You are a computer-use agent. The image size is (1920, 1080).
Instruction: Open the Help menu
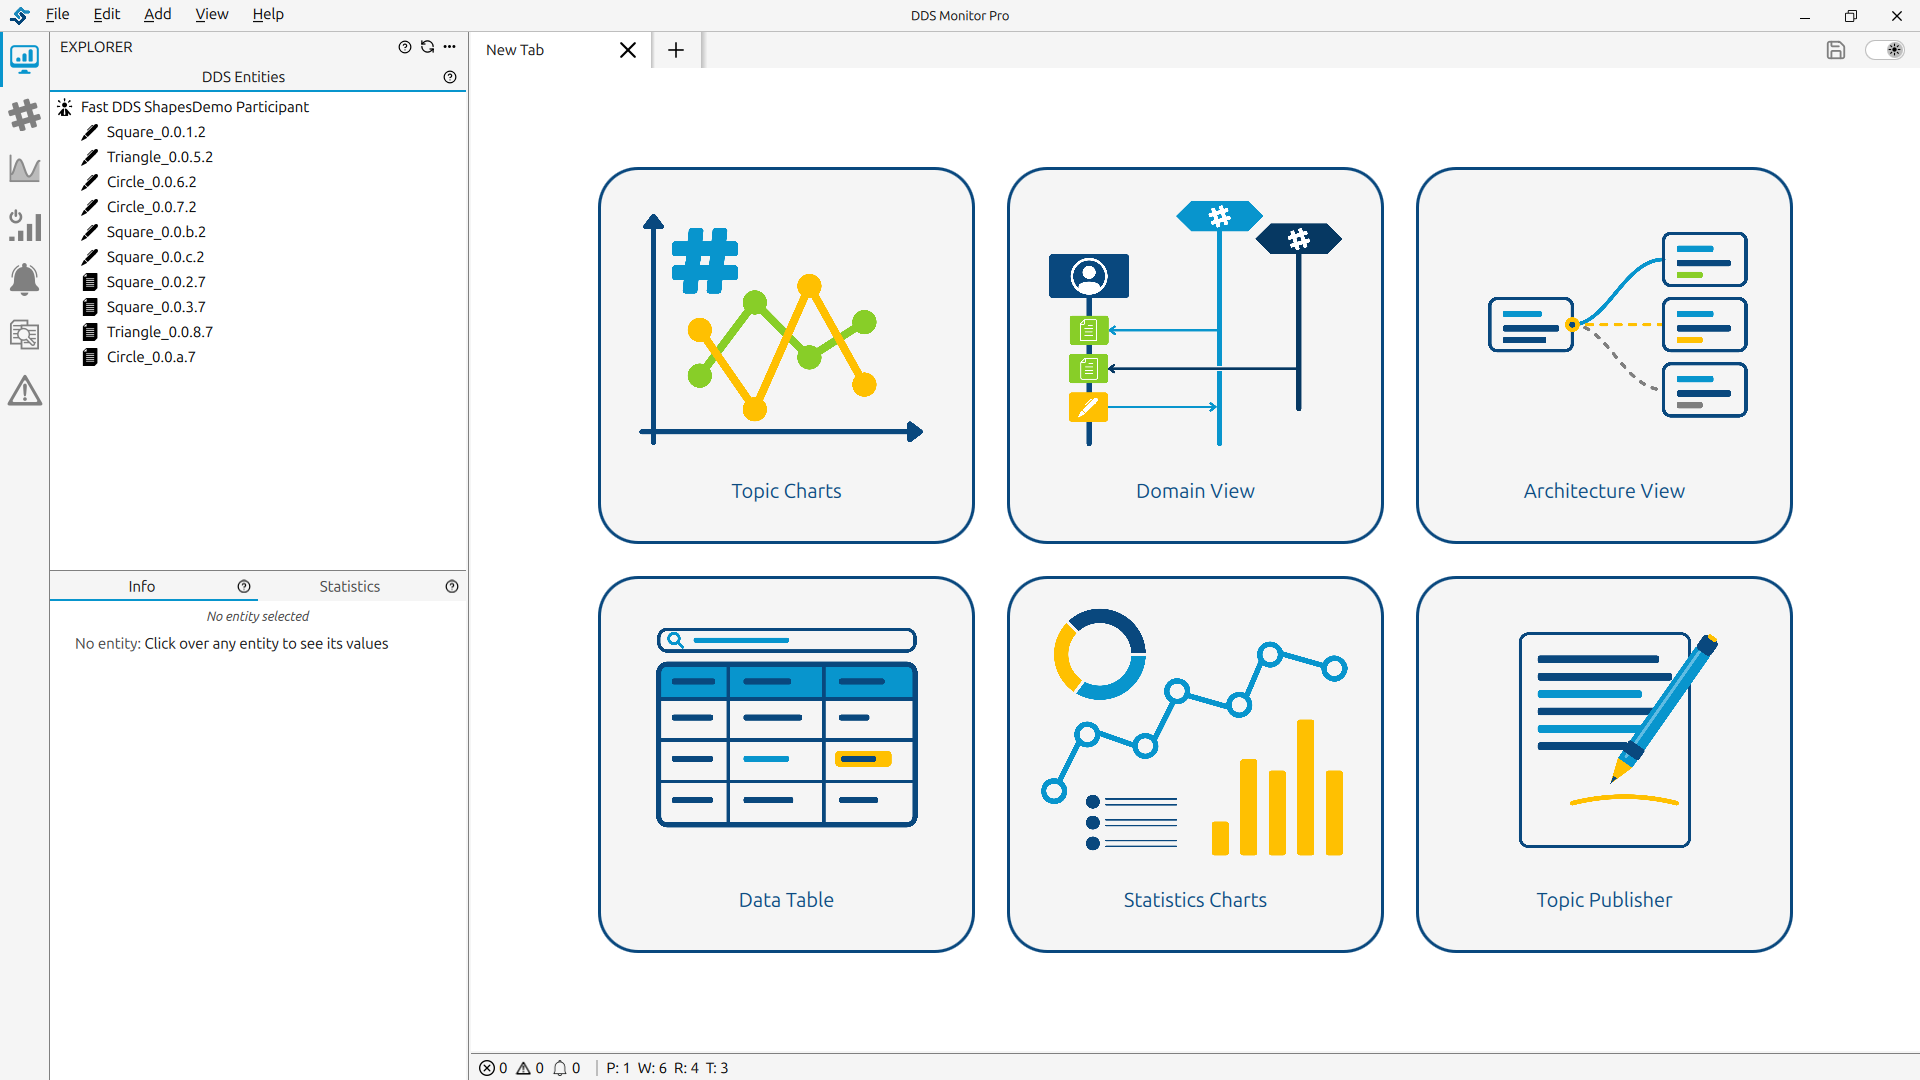[x=268, y=15]
